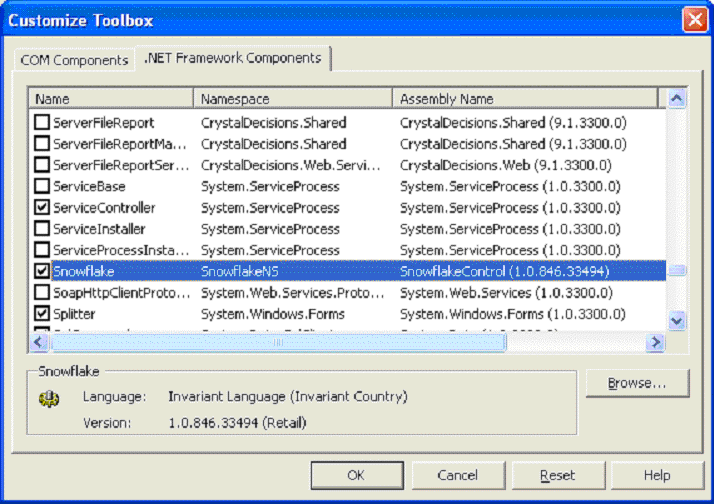714x504 pixels.
Task: Select the ServiceController row name
Action: [x=104, y=208]
